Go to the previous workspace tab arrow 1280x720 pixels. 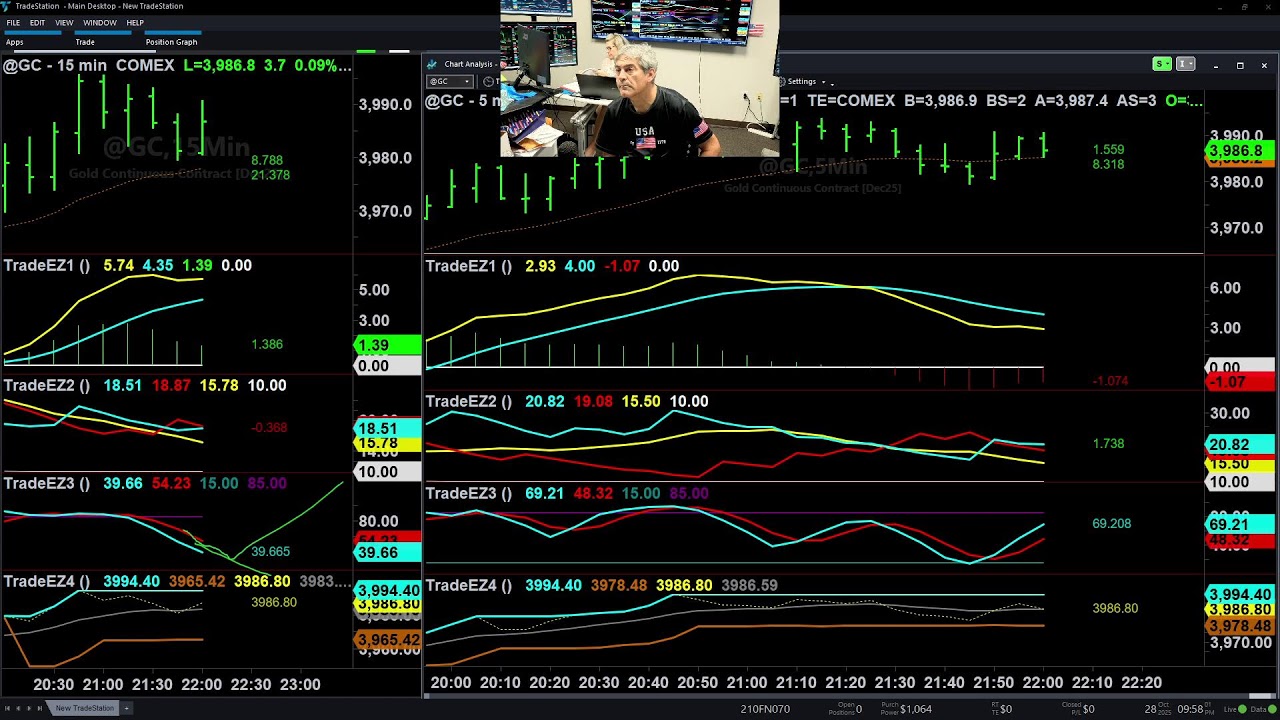[x=18, y=708]
